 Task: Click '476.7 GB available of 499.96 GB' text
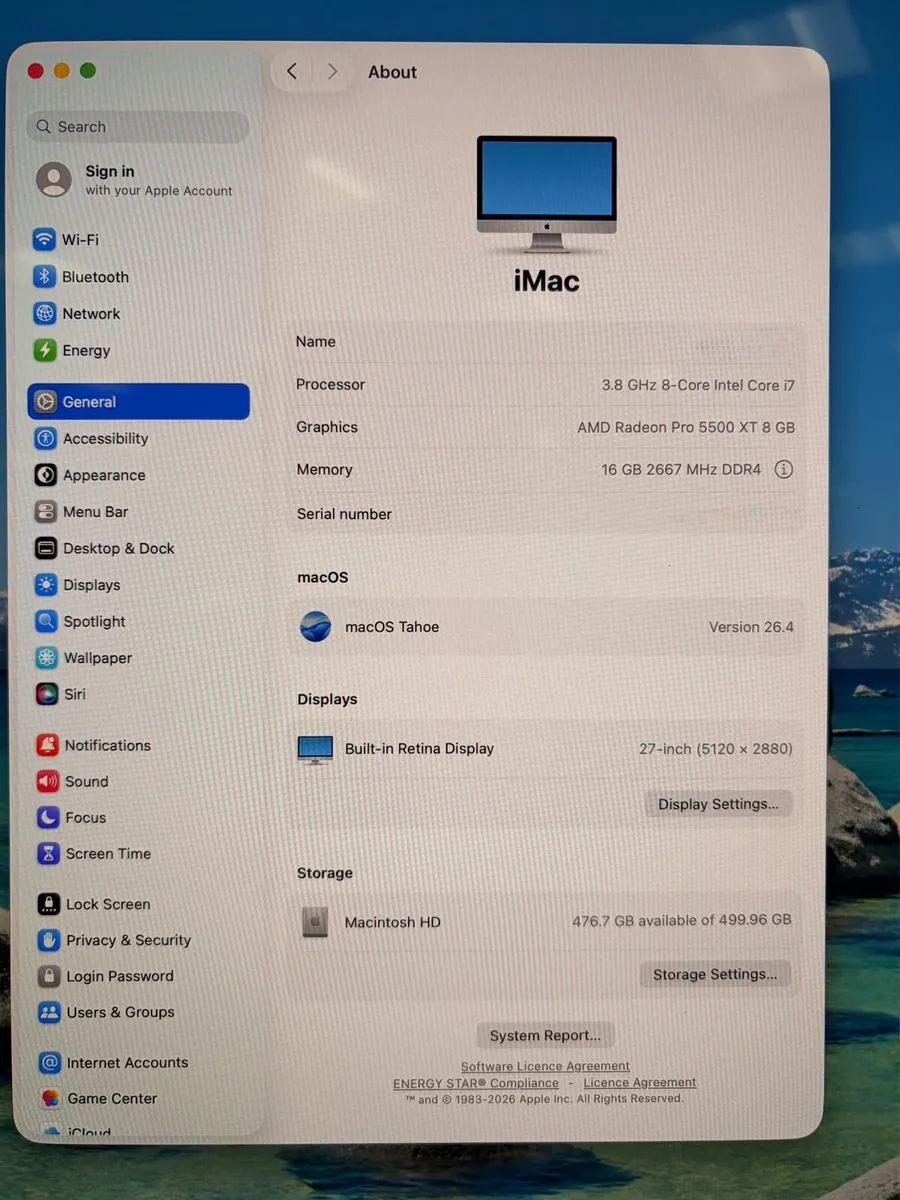682,920
